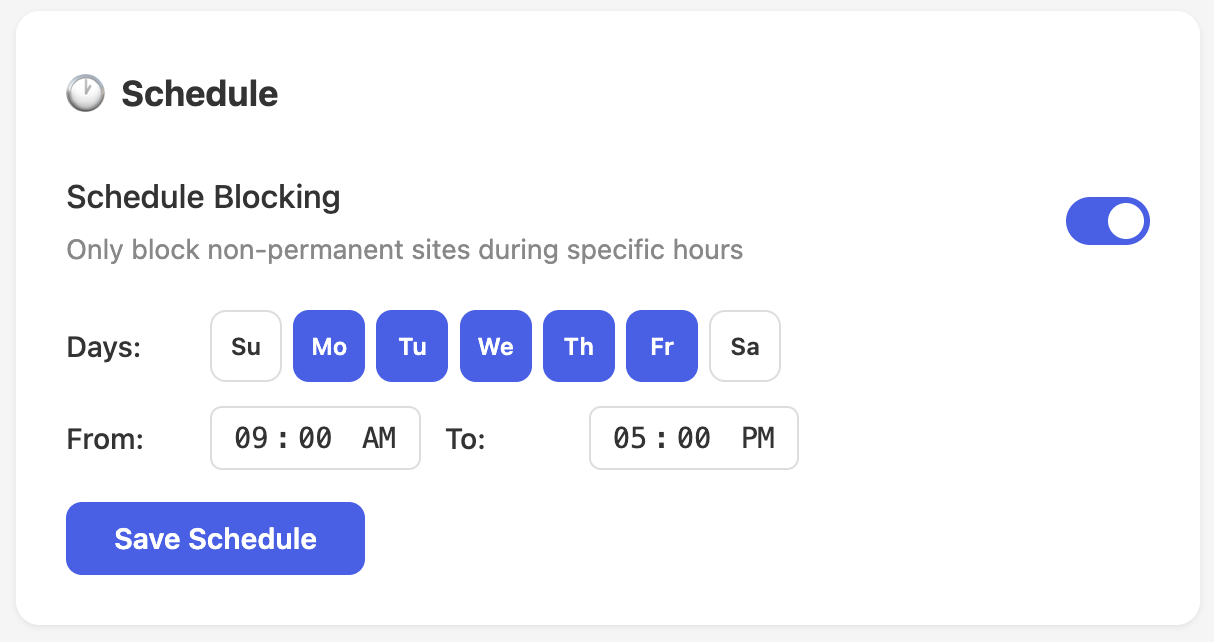Deselect Tuesday from the schedule days

(x=411, y=345)
